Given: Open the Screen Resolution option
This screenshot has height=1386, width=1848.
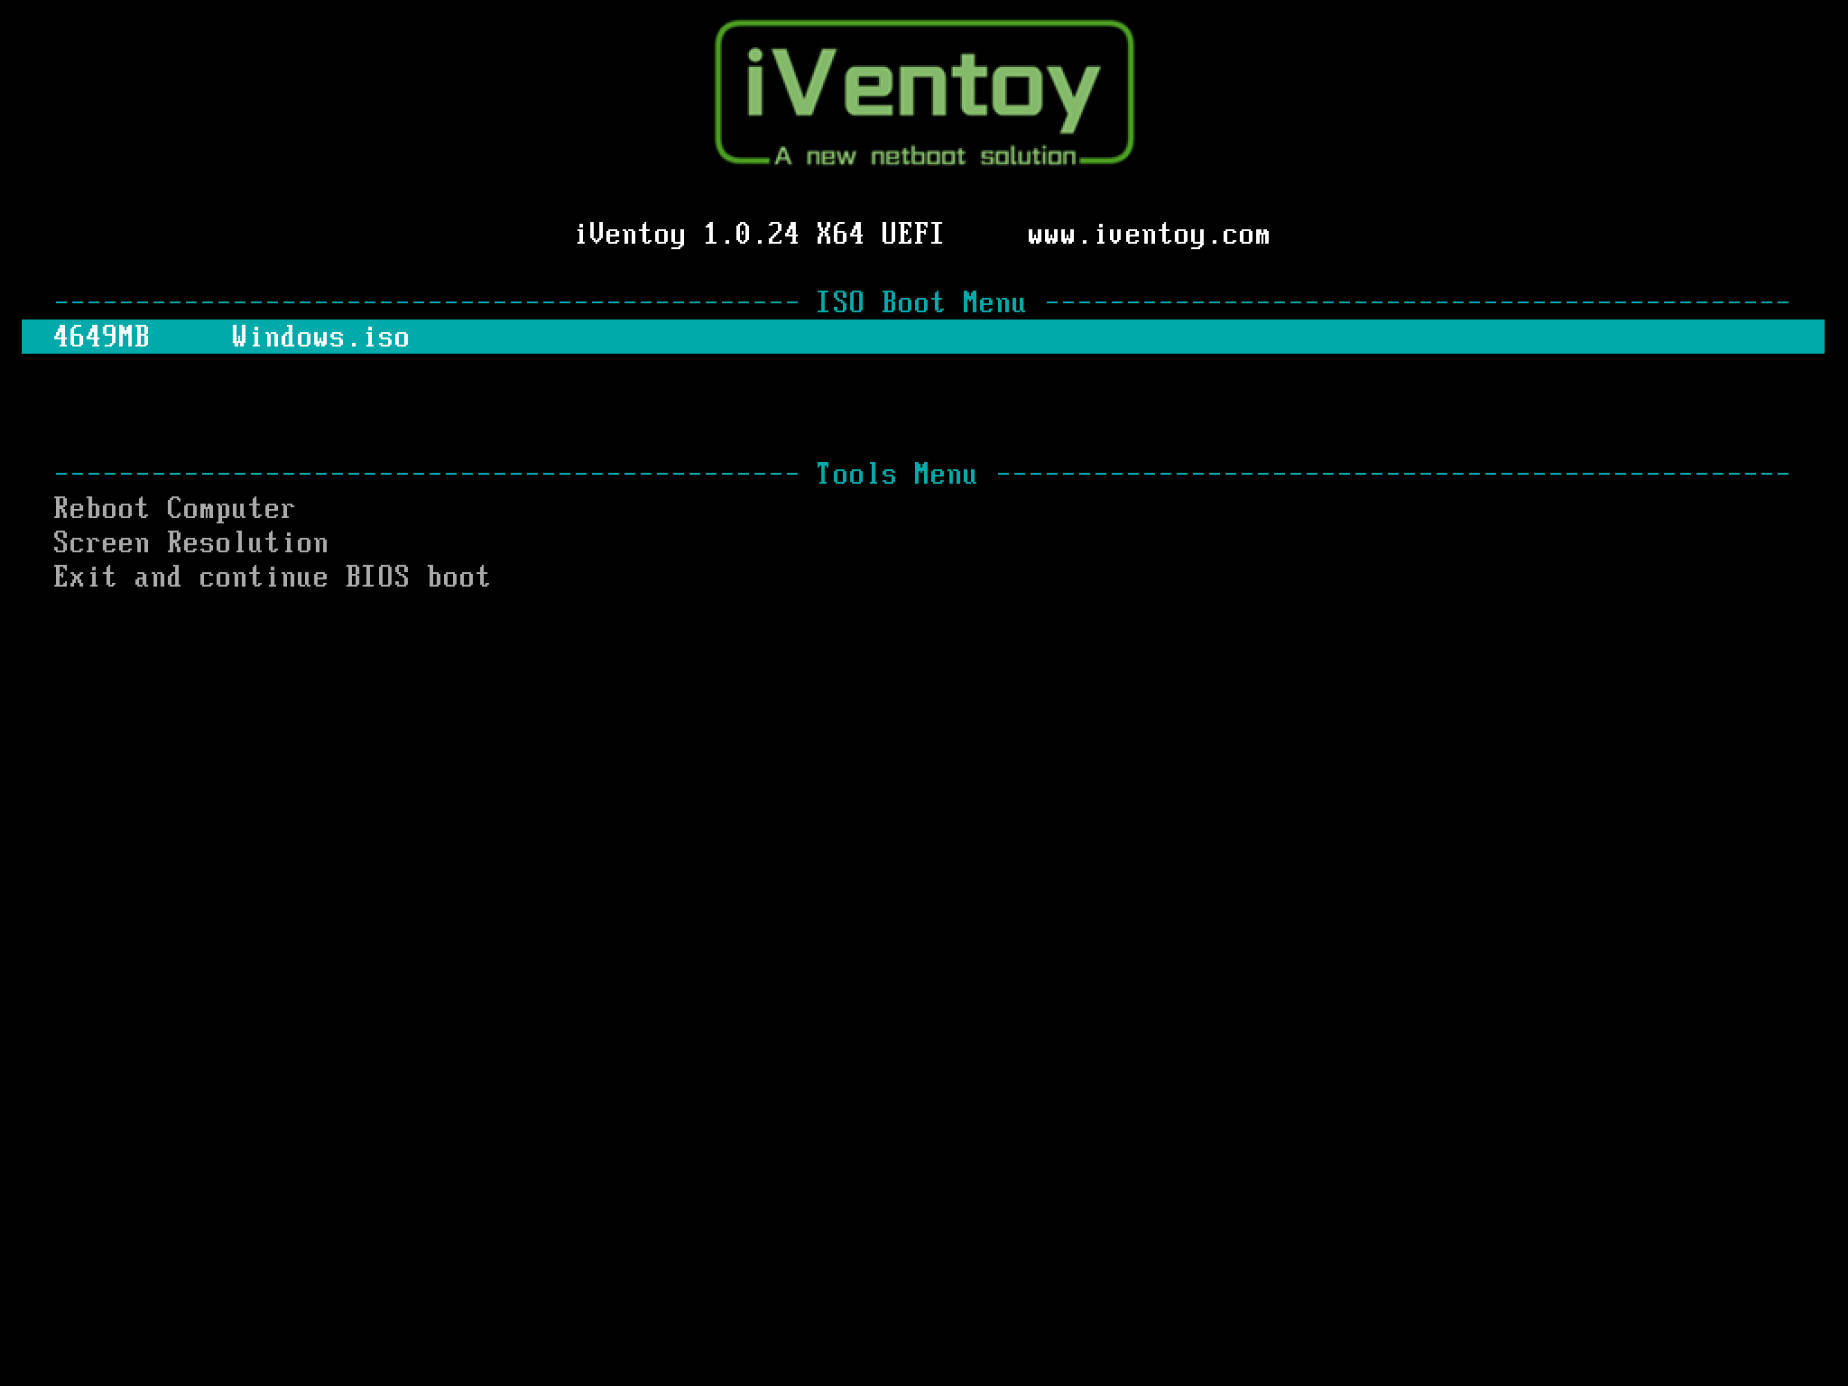Looking at the screenshot, I should click(x=191, y=543).
